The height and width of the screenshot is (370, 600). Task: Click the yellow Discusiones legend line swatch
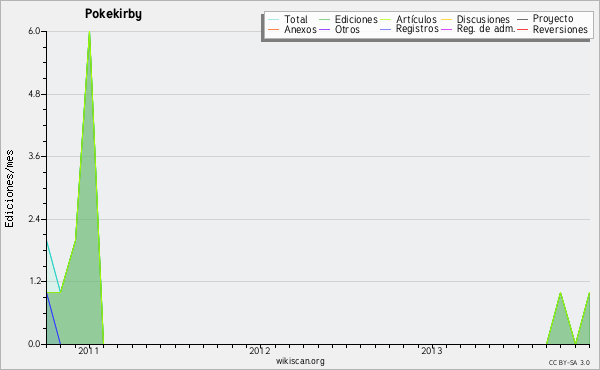(446, 19)
